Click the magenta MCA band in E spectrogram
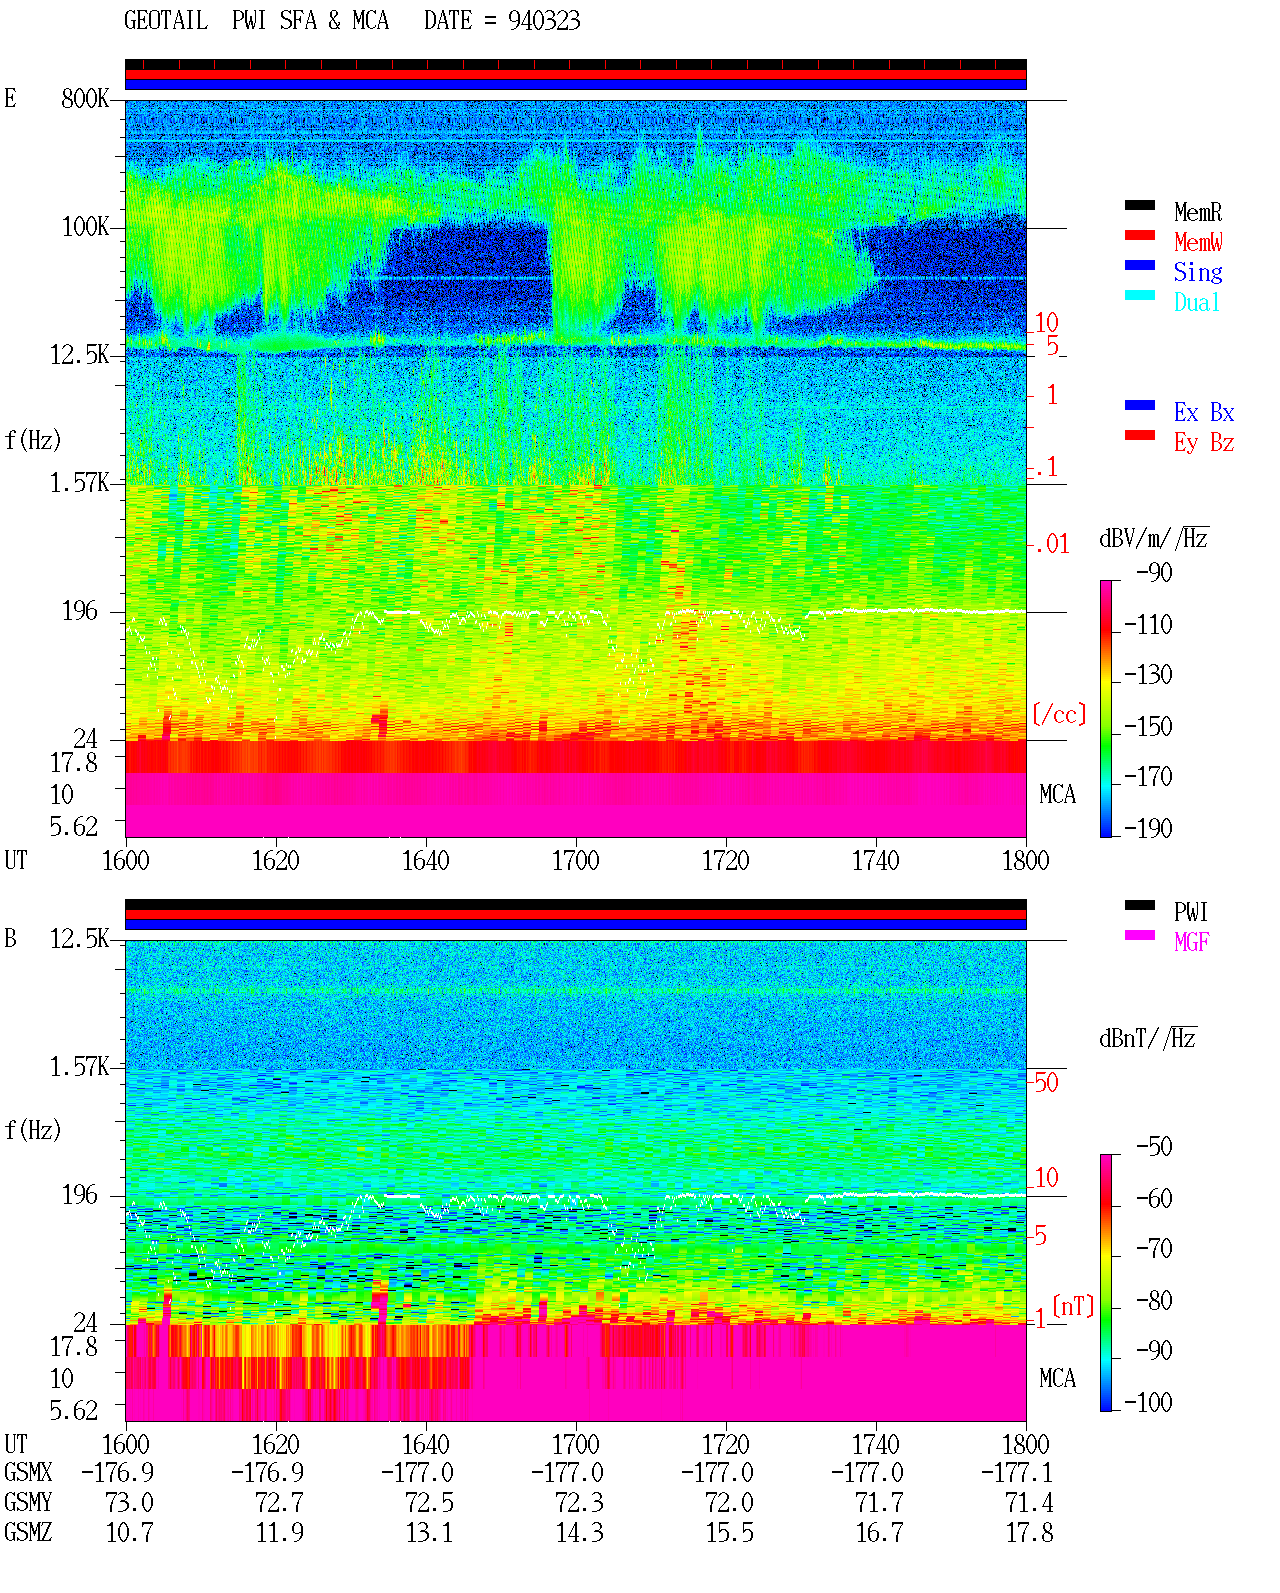 click(575, 805)
